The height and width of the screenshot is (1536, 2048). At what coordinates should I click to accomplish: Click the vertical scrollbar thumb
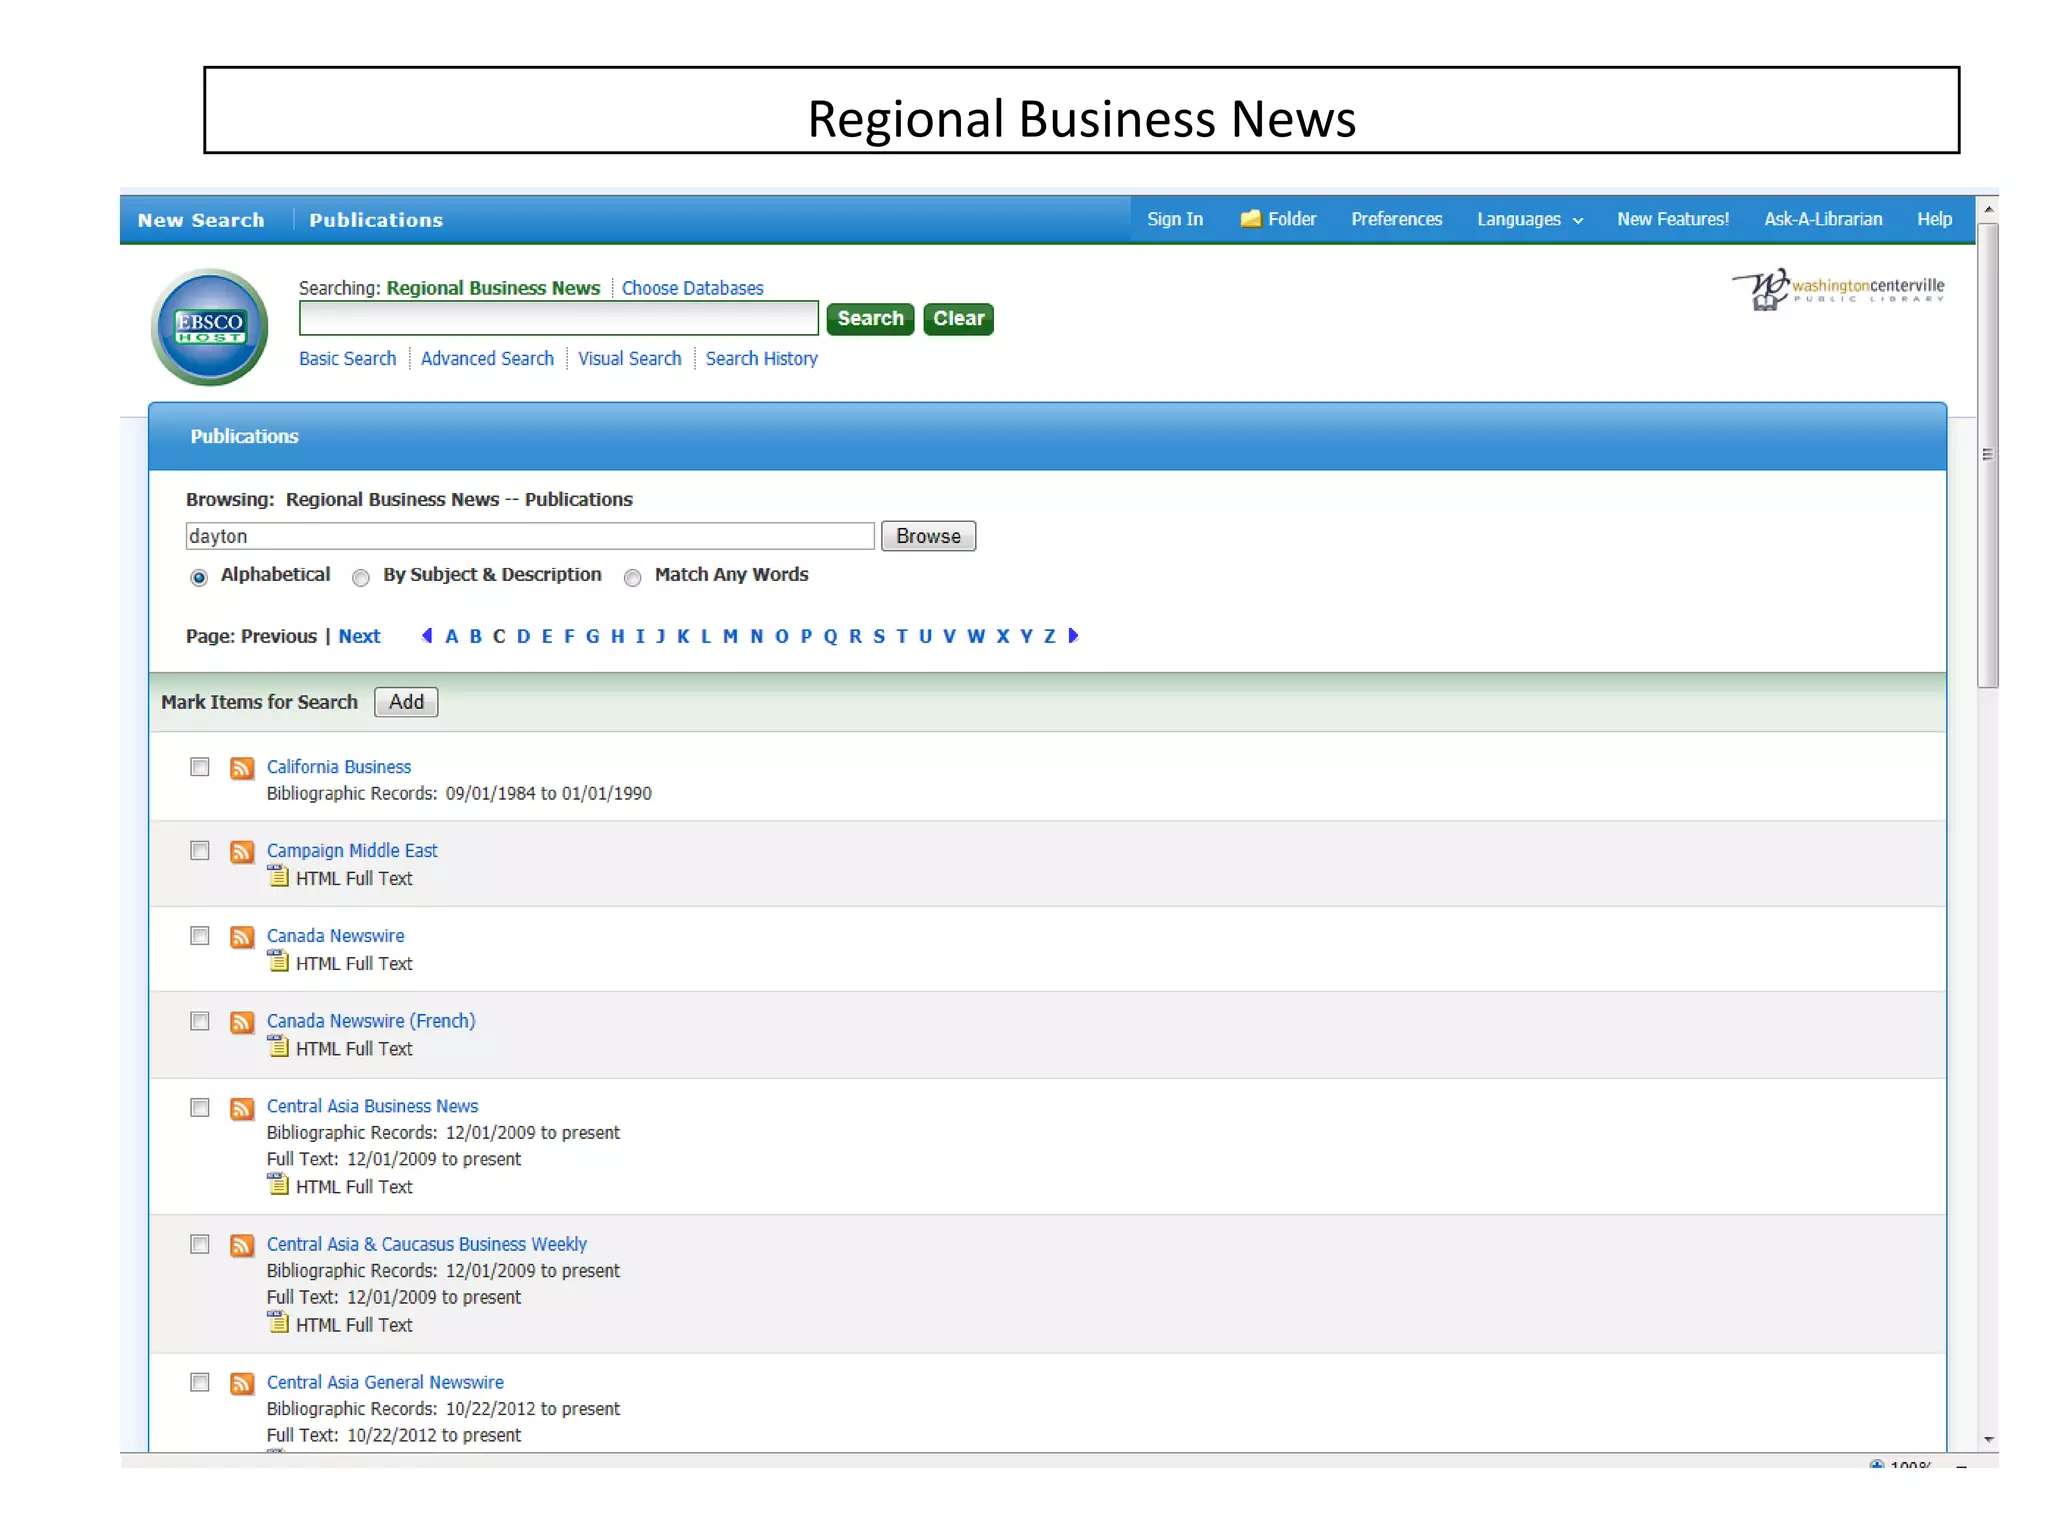pyautogui.click(x=1988, y=455)
